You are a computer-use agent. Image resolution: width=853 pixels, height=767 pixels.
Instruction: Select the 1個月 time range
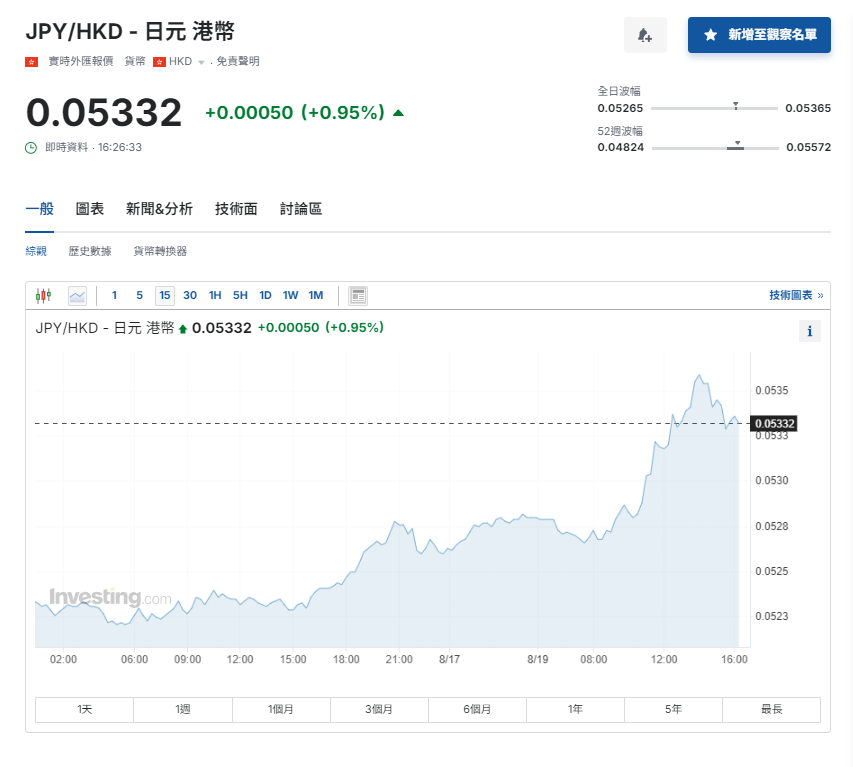(x=281, y=709)
